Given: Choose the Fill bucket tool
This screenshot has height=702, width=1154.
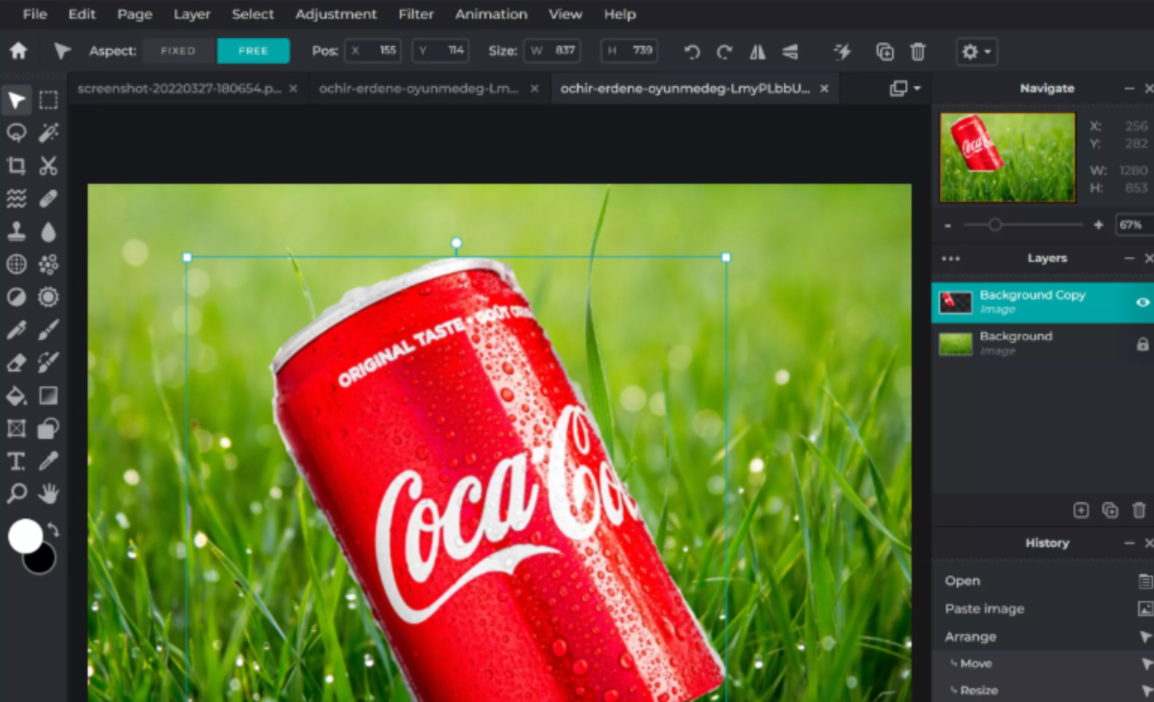Looking at the screenshot, I should click(x=17, y=396).
